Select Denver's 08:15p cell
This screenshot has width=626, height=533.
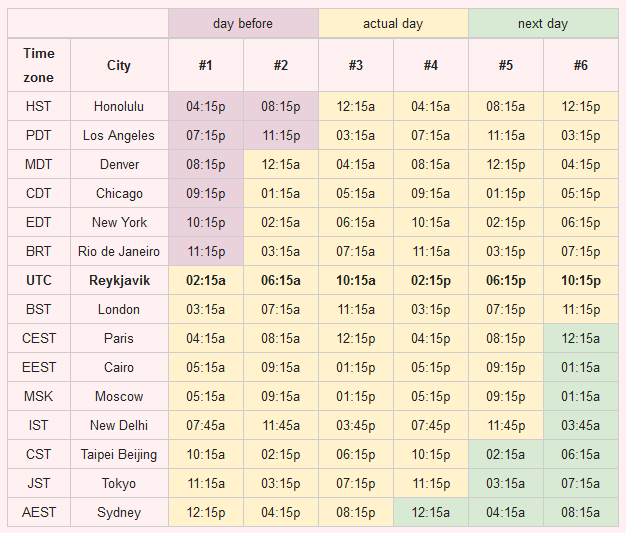point(206,164)
